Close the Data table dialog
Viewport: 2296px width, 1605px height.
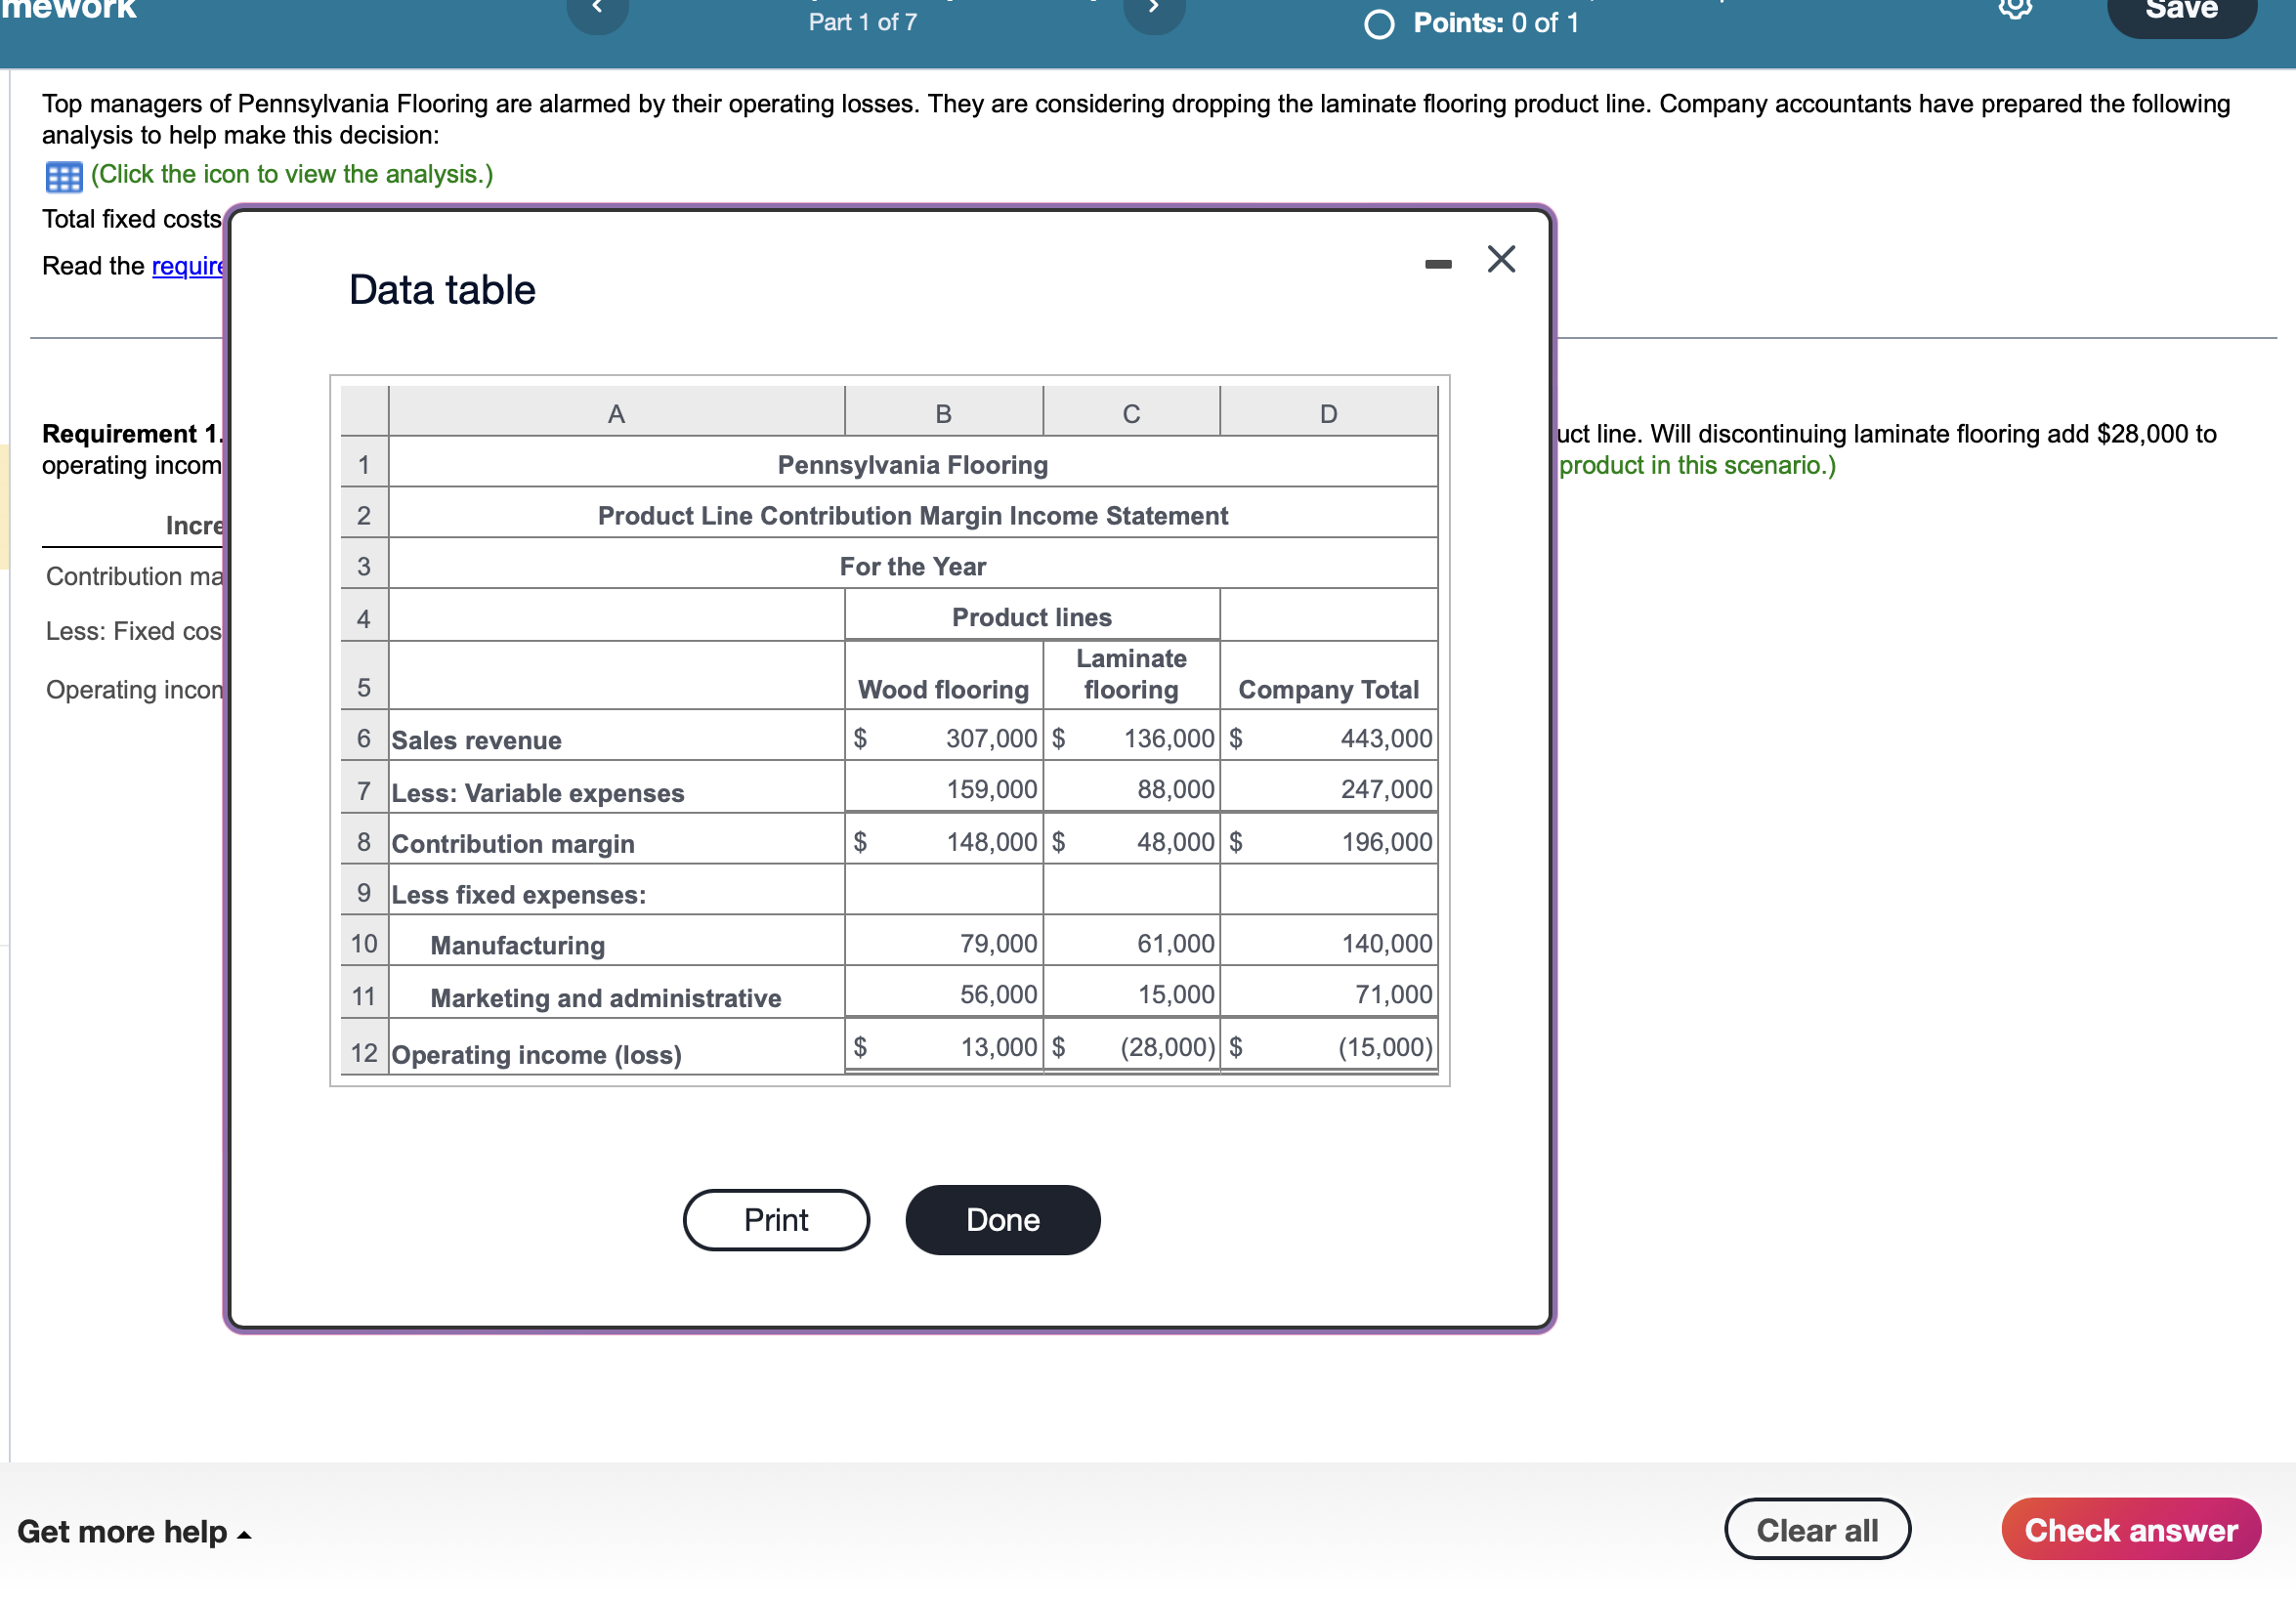1500,260
